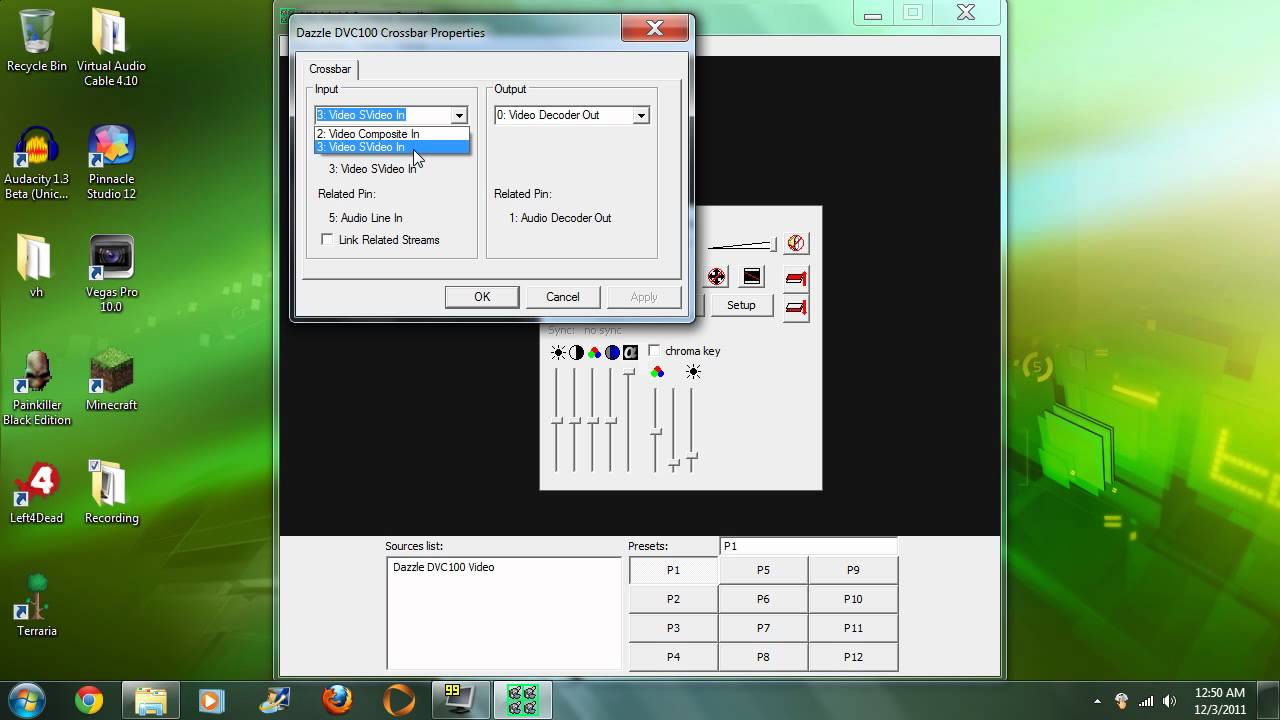Click the black screen icon beside Setup row
This screenshot has height=720, width=1280.
click(752, 276)
